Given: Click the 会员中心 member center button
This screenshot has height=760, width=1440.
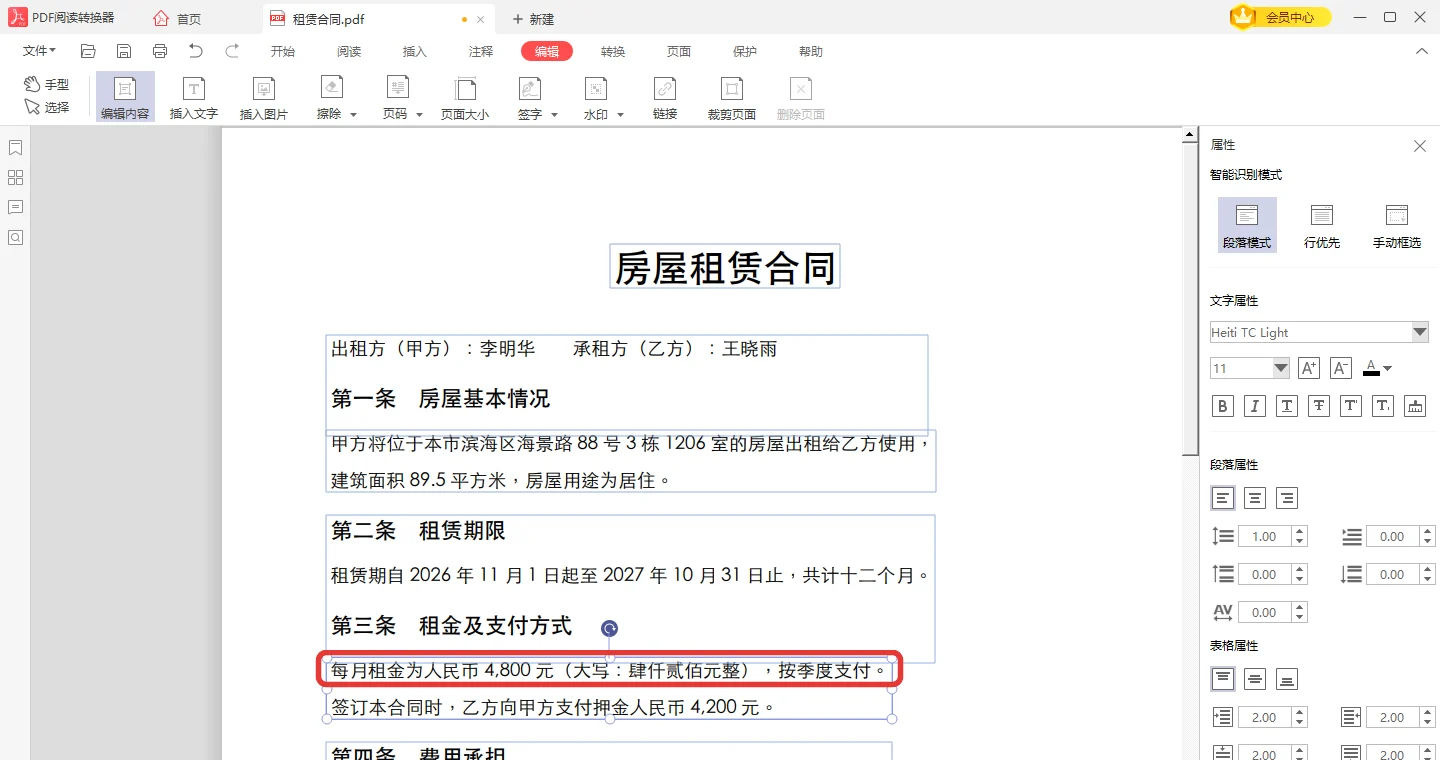Looking at the screenshot, I should click(x=1280, y=17).
